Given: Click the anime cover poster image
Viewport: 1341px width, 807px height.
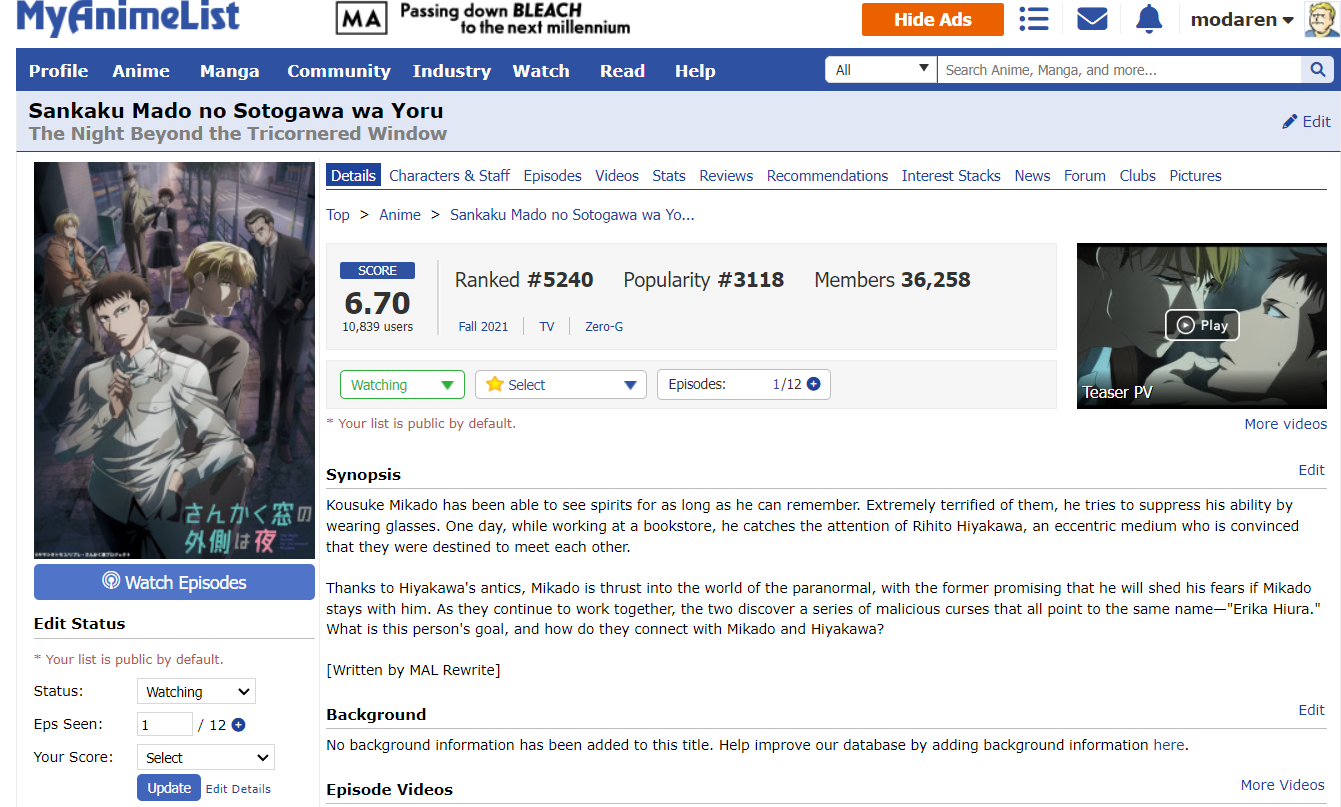Looking at the screenshot, I should 174,360.
